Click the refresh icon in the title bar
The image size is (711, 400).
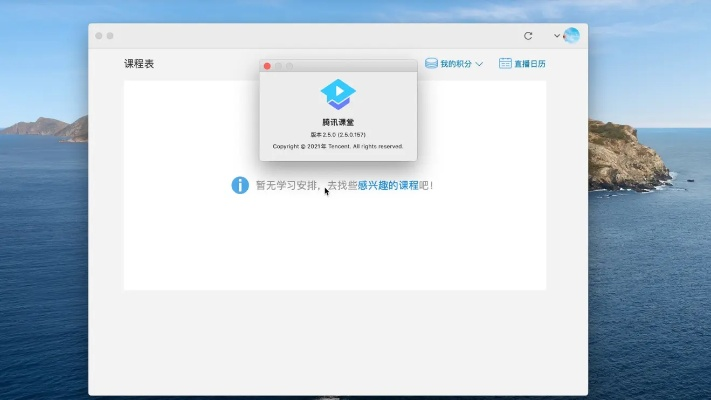click(x=528, y=36)
